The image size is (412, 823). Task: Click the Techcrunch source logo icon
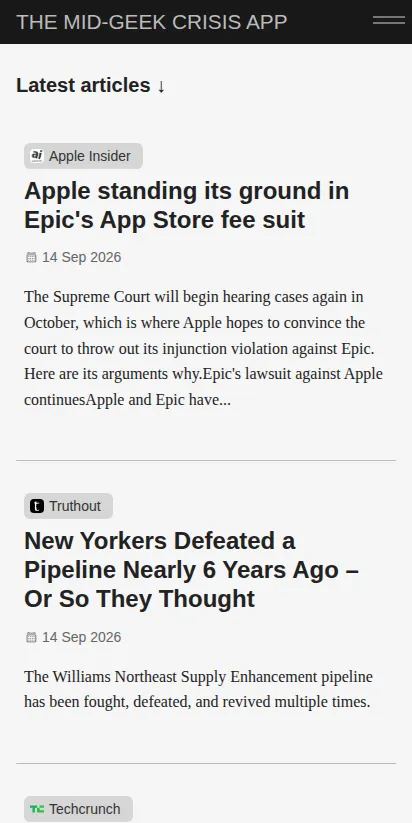[x=37, y=809]
